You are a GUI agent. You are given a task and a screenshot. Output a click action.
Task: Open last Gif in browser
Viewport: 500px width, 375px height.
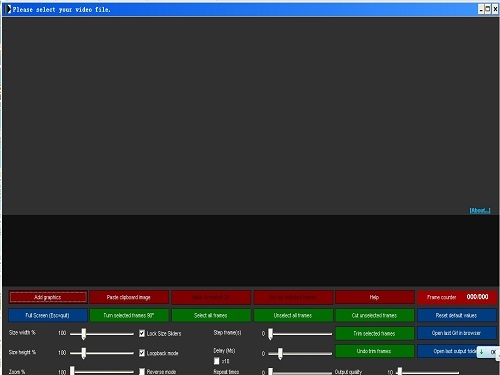point(457,333)
